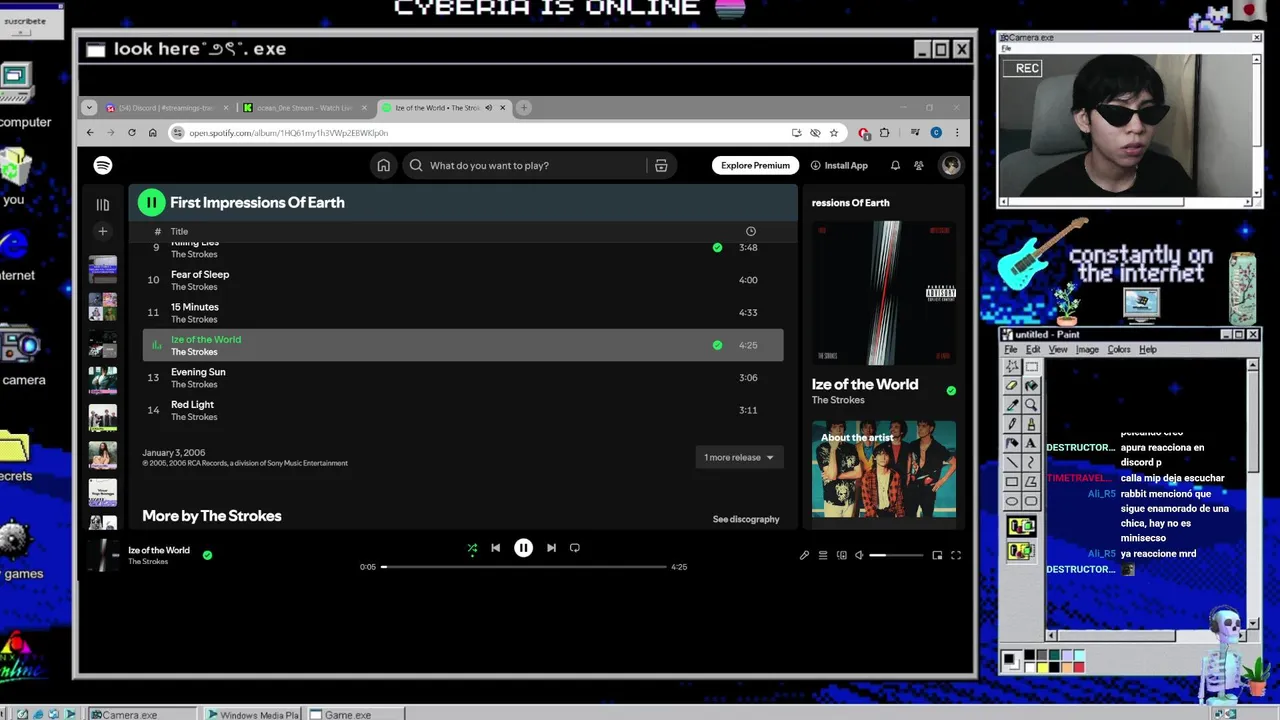Viewport: 1280px width, 720px height.
Task: Open Paint View menu
Action: point(1058,350)
